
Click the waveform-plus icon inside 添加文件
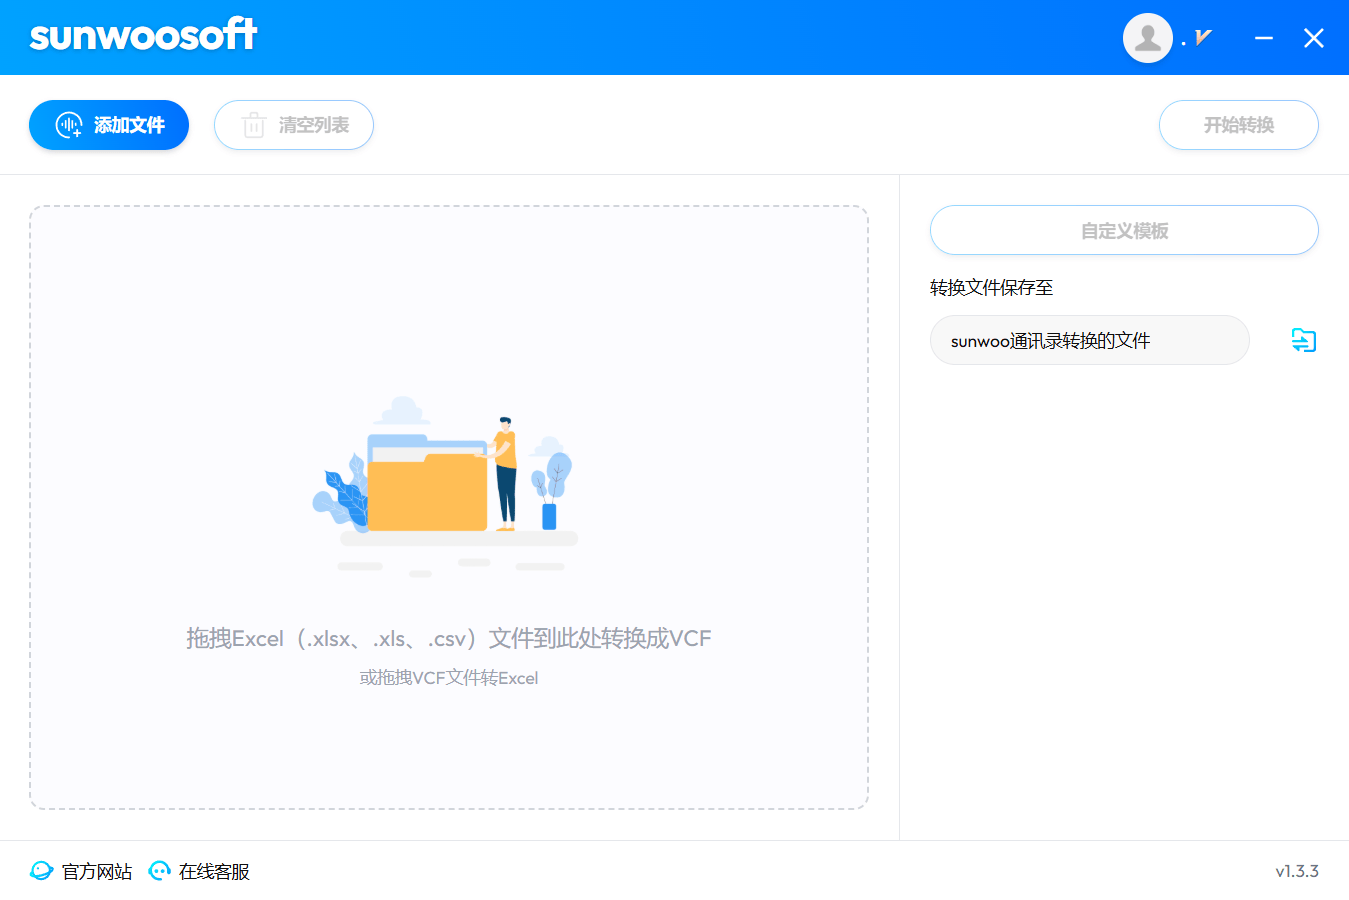(x=68, y=125)
